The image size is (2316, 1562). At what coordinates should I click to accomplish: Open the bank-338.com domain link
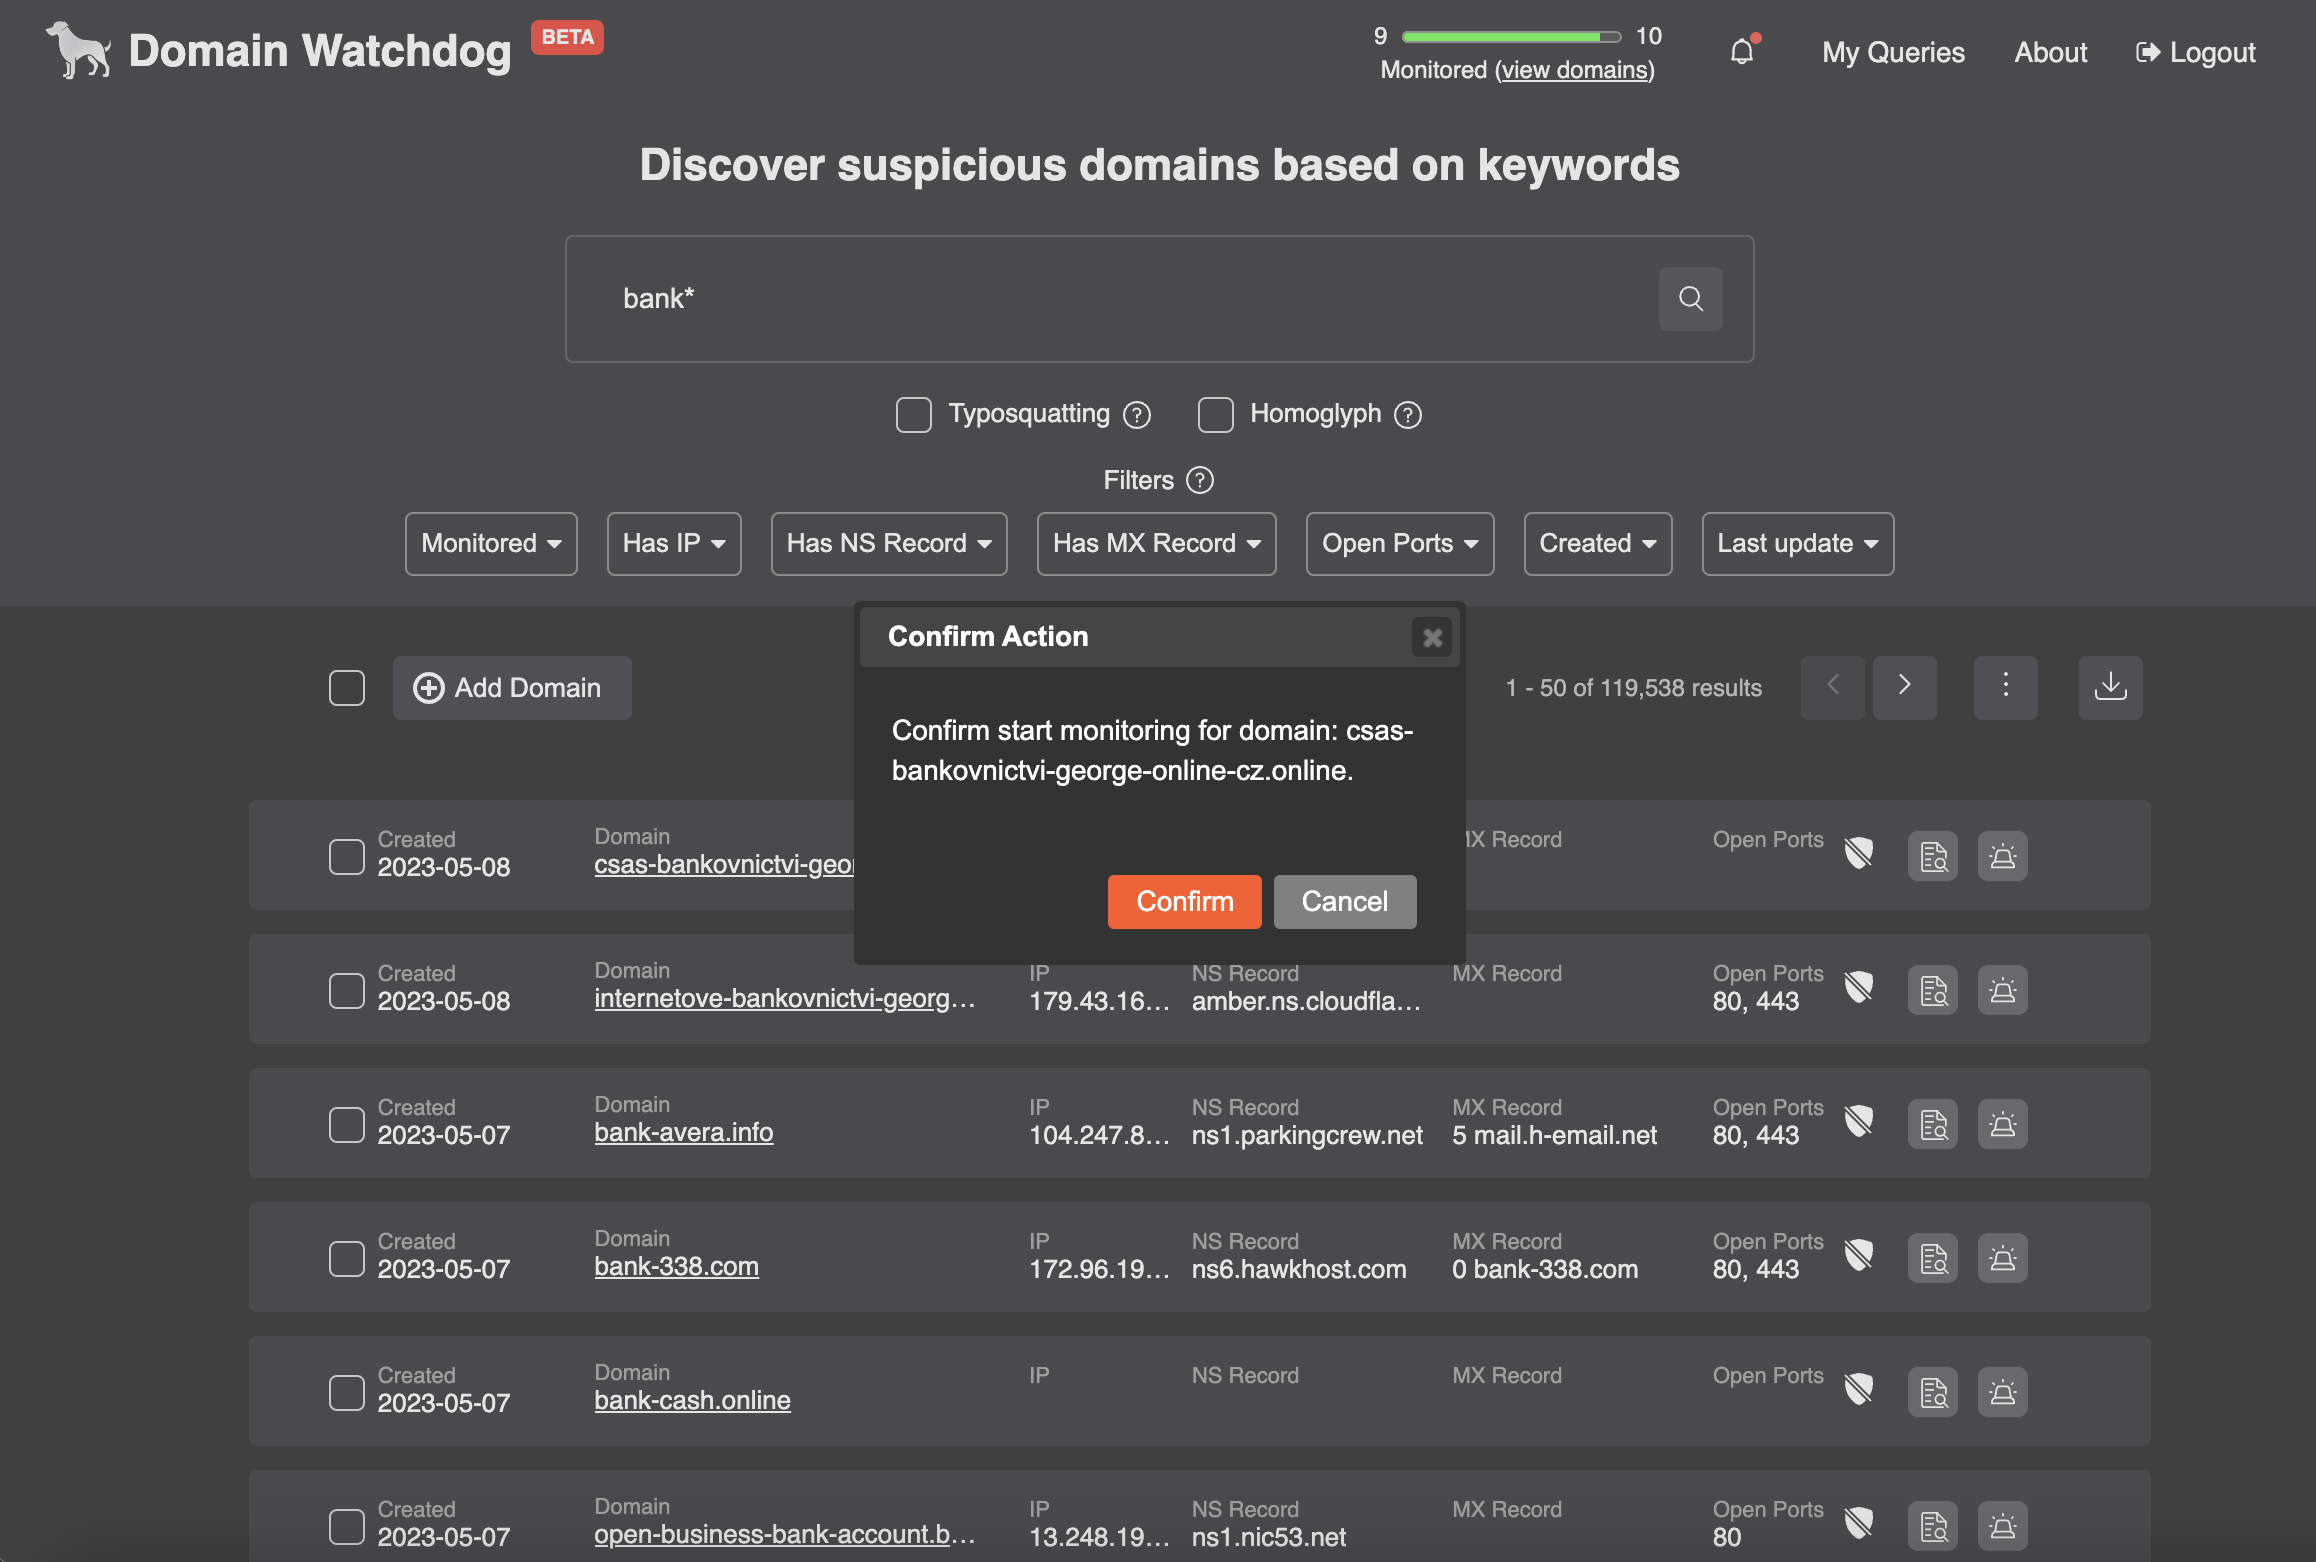click(x=677, y=1267)
